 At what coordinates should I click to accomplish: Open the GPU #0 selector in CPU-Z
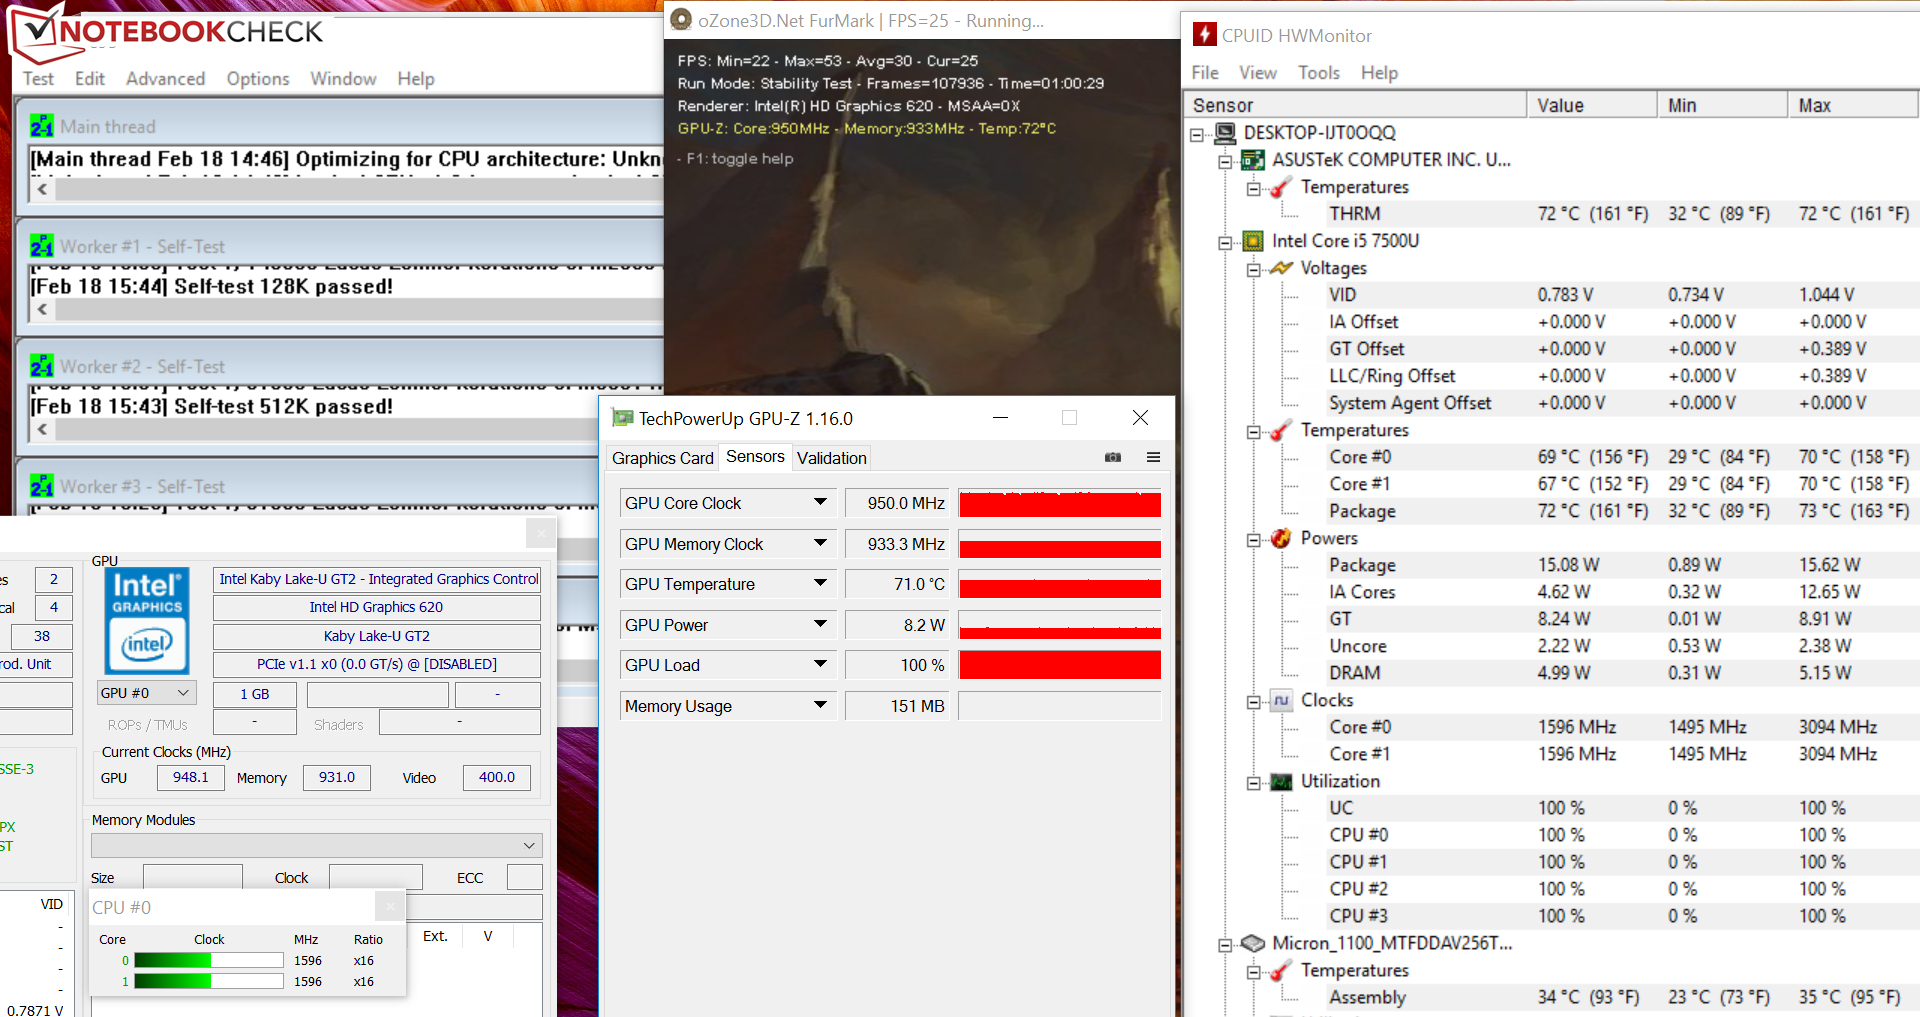(146, 693)
